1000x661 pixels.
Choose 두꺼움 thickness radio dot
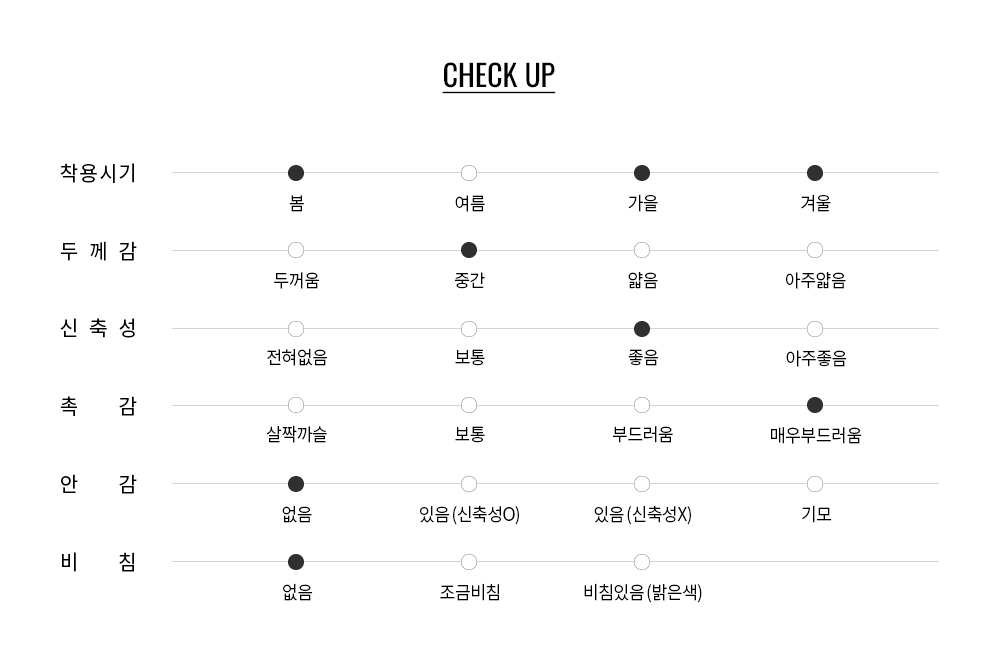click(296, 250)
